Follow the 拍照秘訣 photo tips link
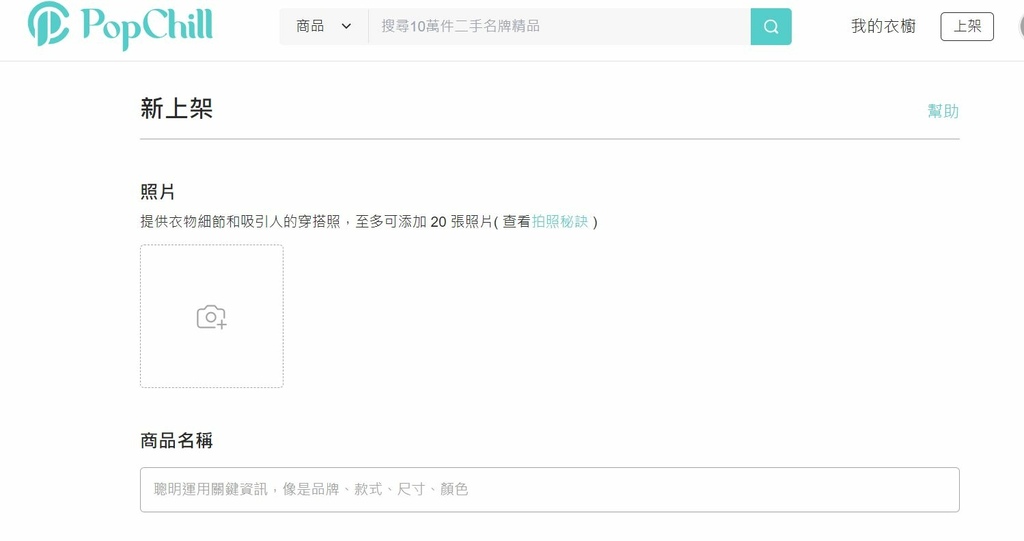This screenshot has height=541, width=1024. coord(560,222)
